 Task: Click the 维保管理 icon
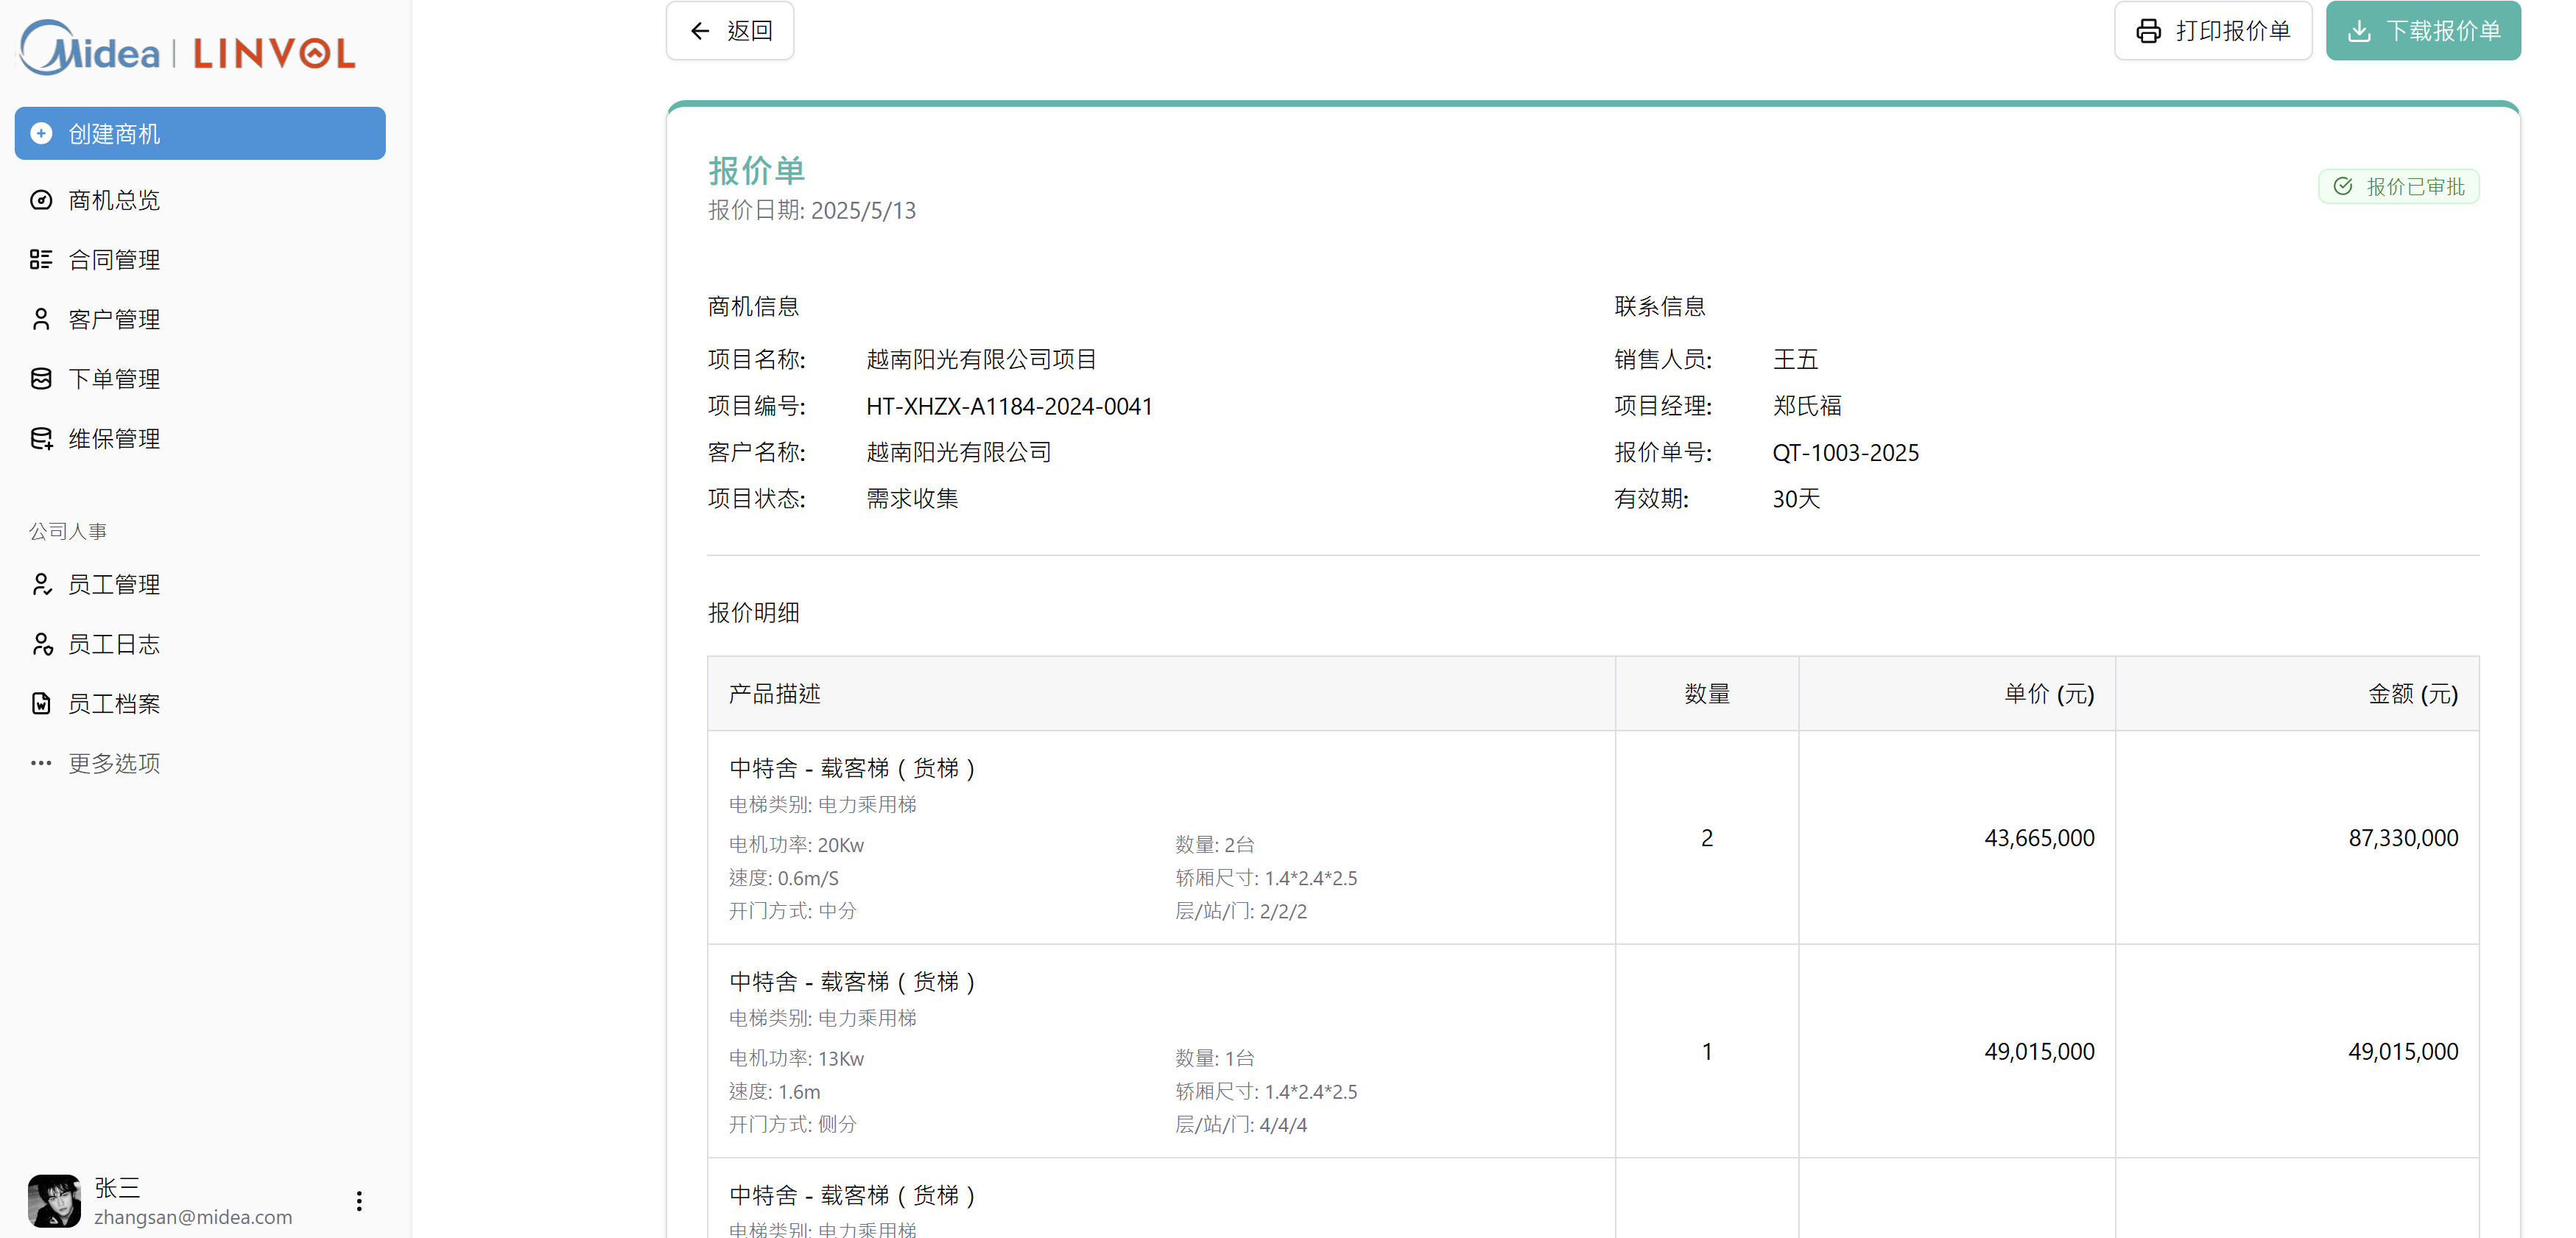(x=41, y=439)
